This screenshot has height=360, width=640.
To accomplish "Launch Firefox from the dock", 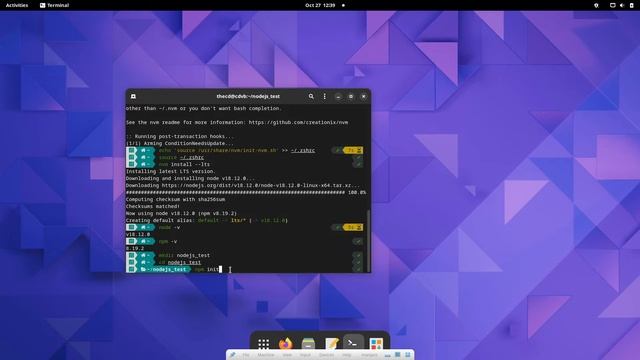I will 286,344.
